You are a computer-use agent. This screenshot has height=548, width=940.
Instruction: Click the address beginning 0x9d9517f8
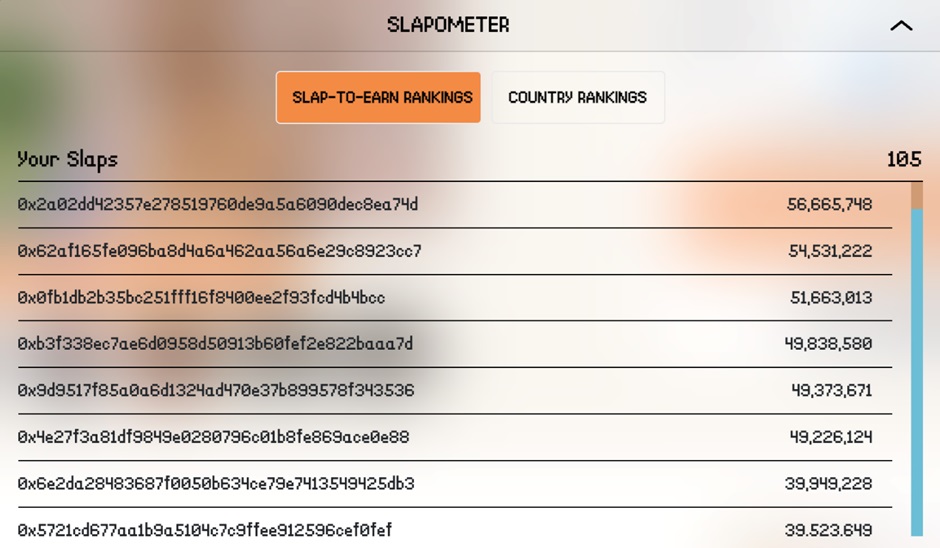215,390
